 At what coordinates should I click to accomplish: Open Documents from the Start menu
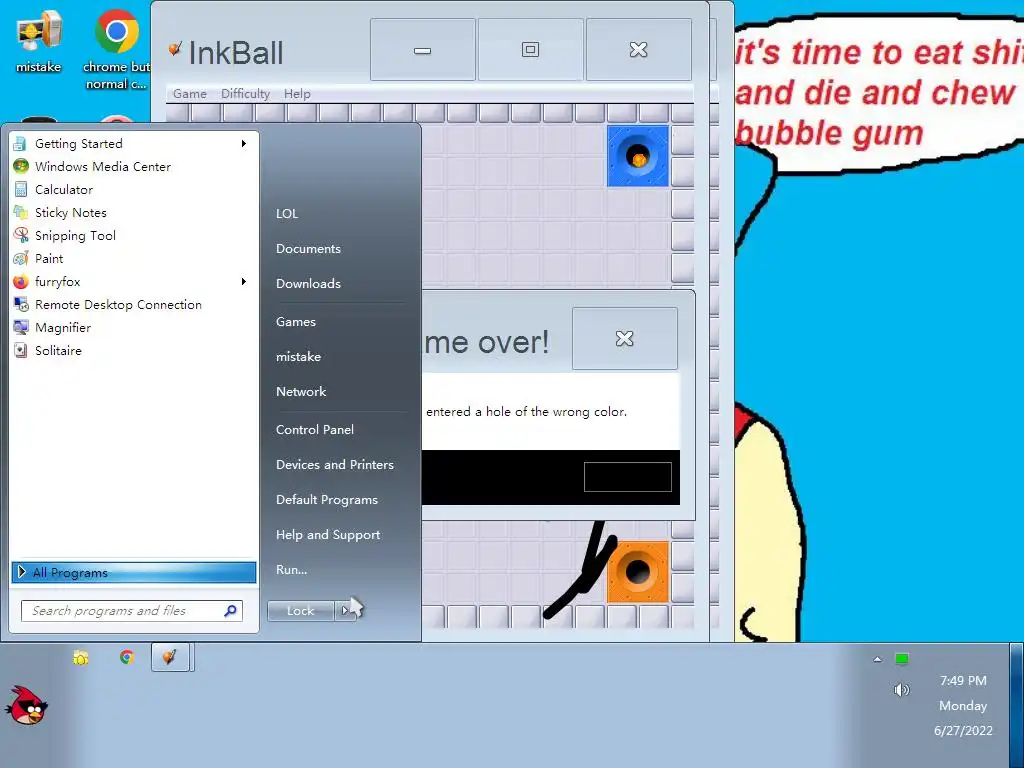tap(308, 249)
